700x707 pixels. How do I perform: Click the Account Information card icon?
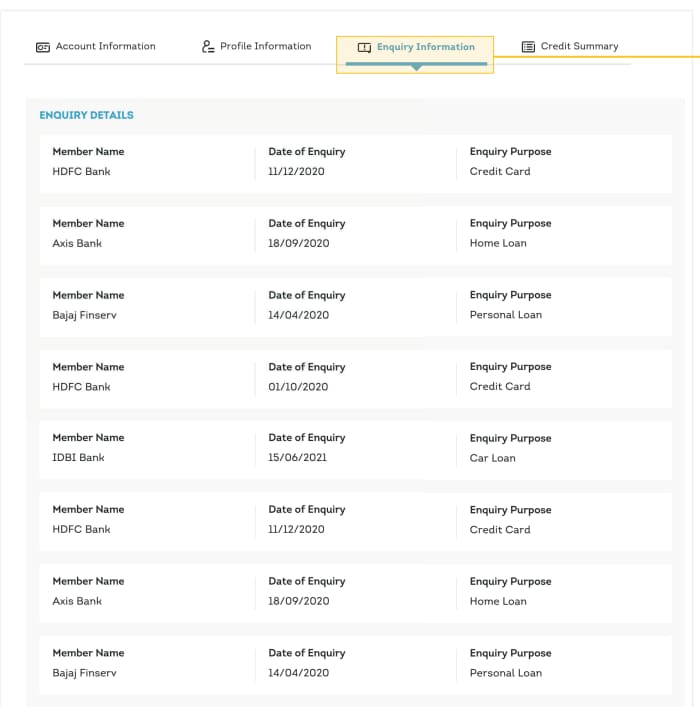42,47
